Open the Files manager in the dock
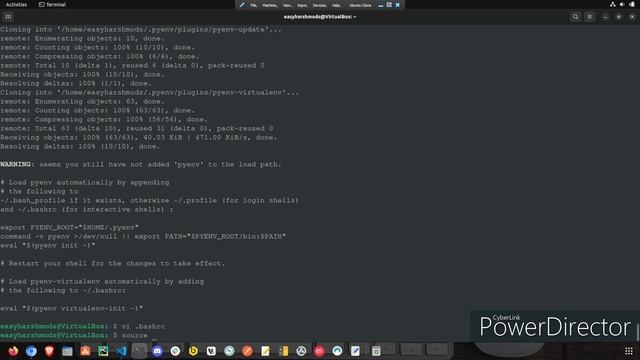 pyautogui.click(x=67, y=351)
